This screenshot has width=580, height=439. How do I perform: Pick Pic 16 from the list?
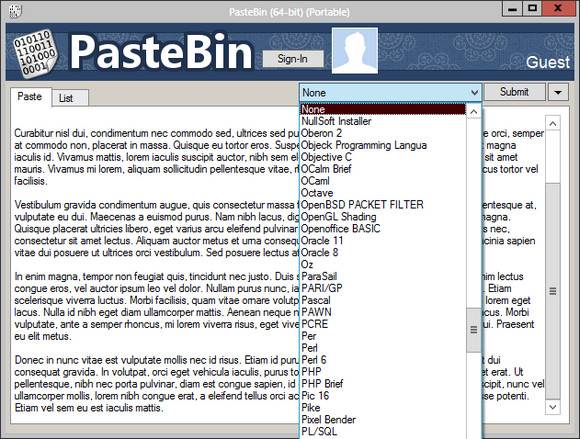pos(383,396)
